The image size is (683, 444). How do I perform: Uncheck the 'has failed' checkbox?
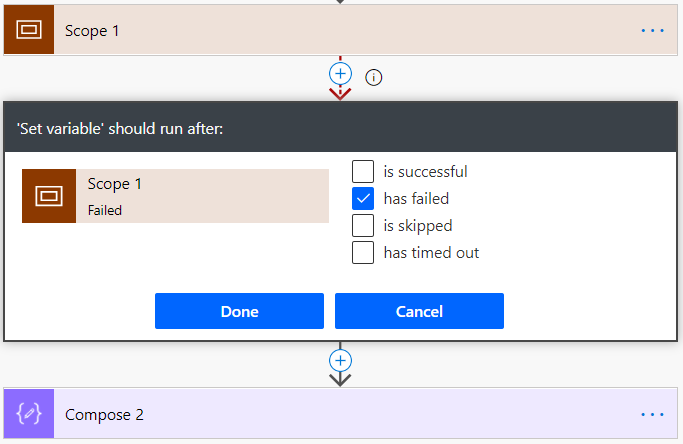coord(362,198)
